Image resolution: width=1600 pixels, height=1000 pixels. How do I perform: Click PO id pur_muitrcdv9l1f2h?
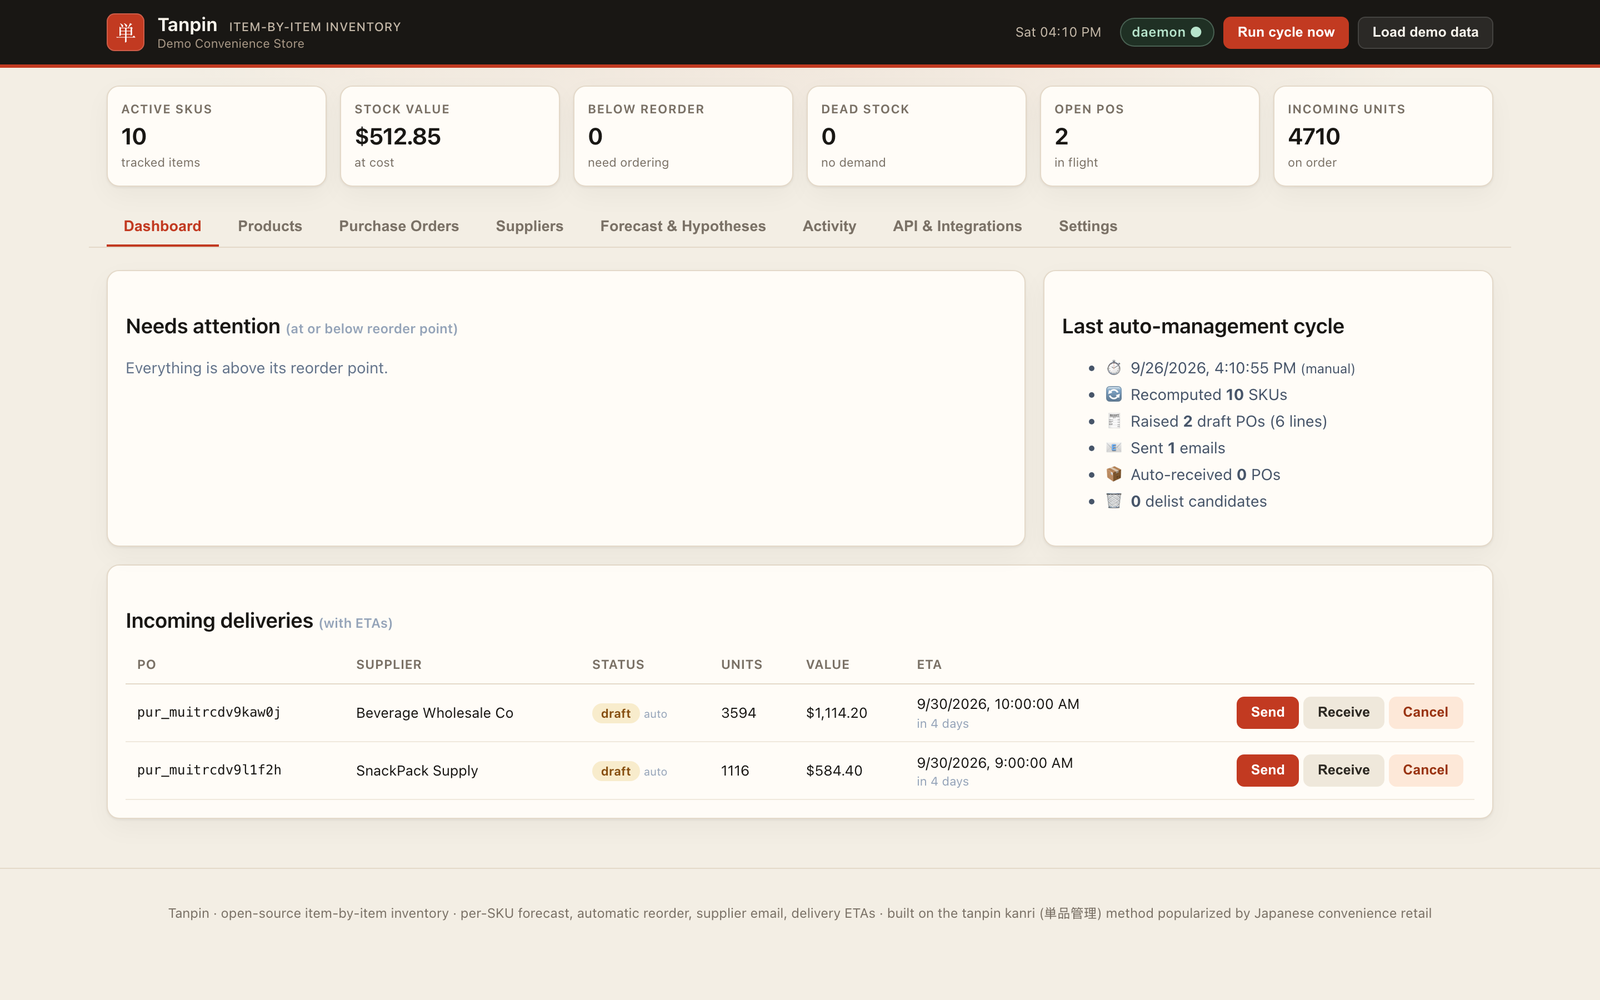(x=209, y=770)
